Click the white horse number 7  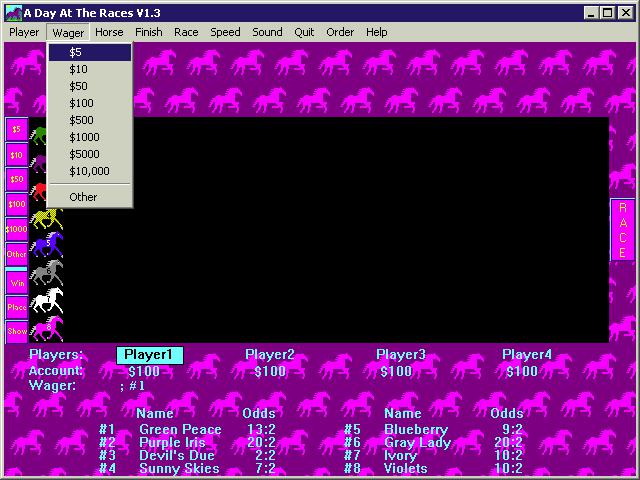coord(46,299)
